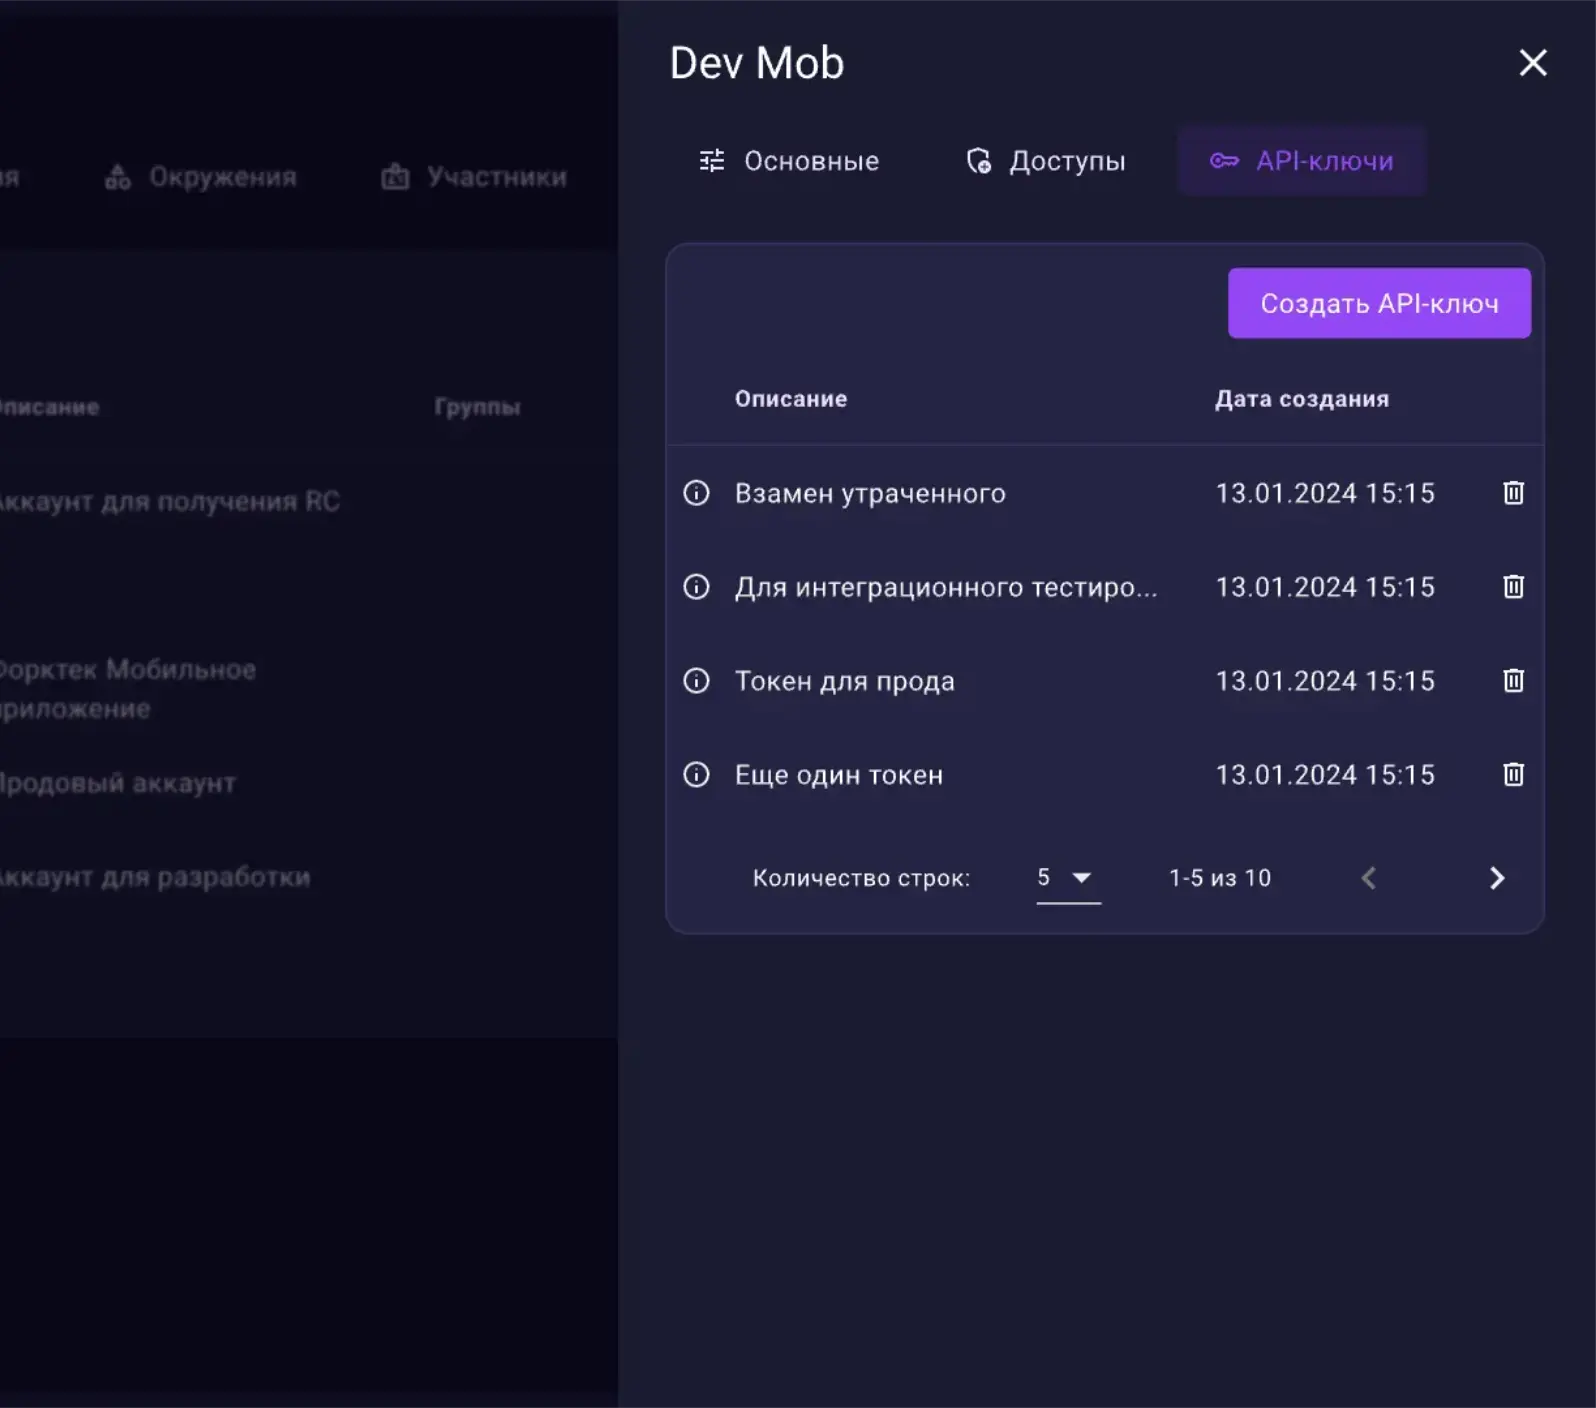Select the "API-ключи" tab
Screen dimensions: 1596x1408
point(1301,161)
